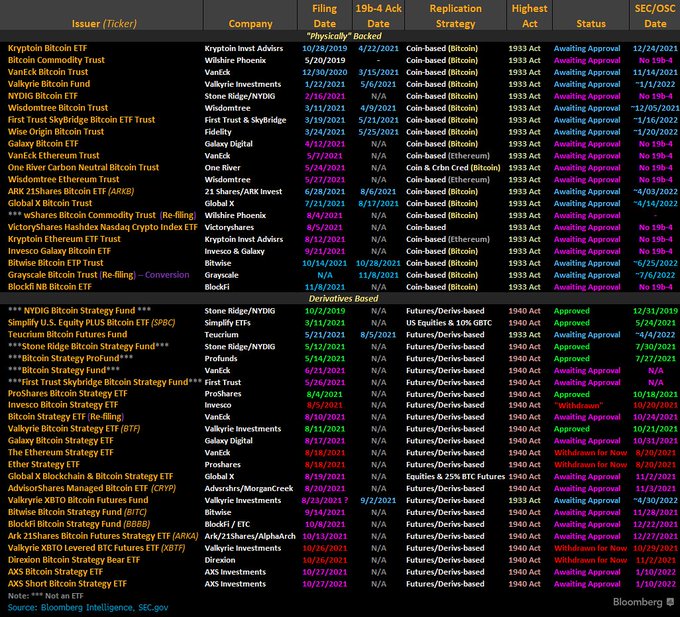Click Wisdomtree Bitcoin Trust issuer

tap(58, 108)
